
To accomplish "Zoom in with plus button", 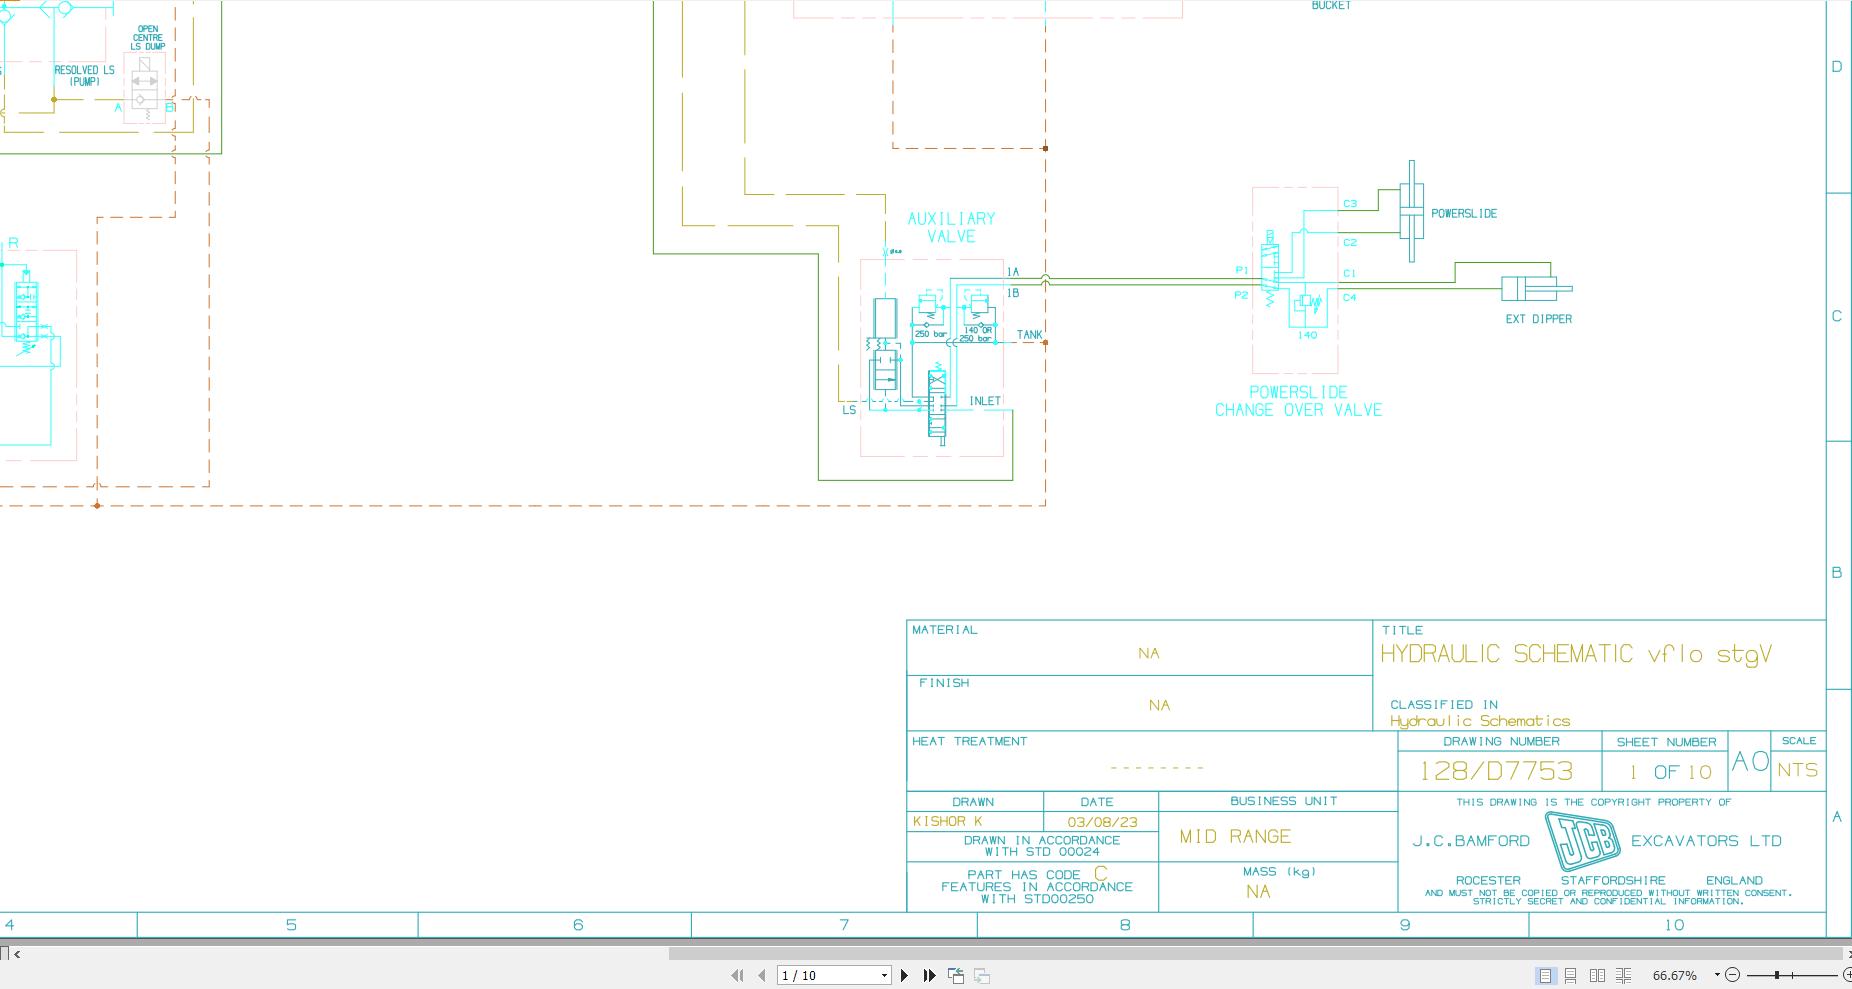I will click(x=1848, y=975).
